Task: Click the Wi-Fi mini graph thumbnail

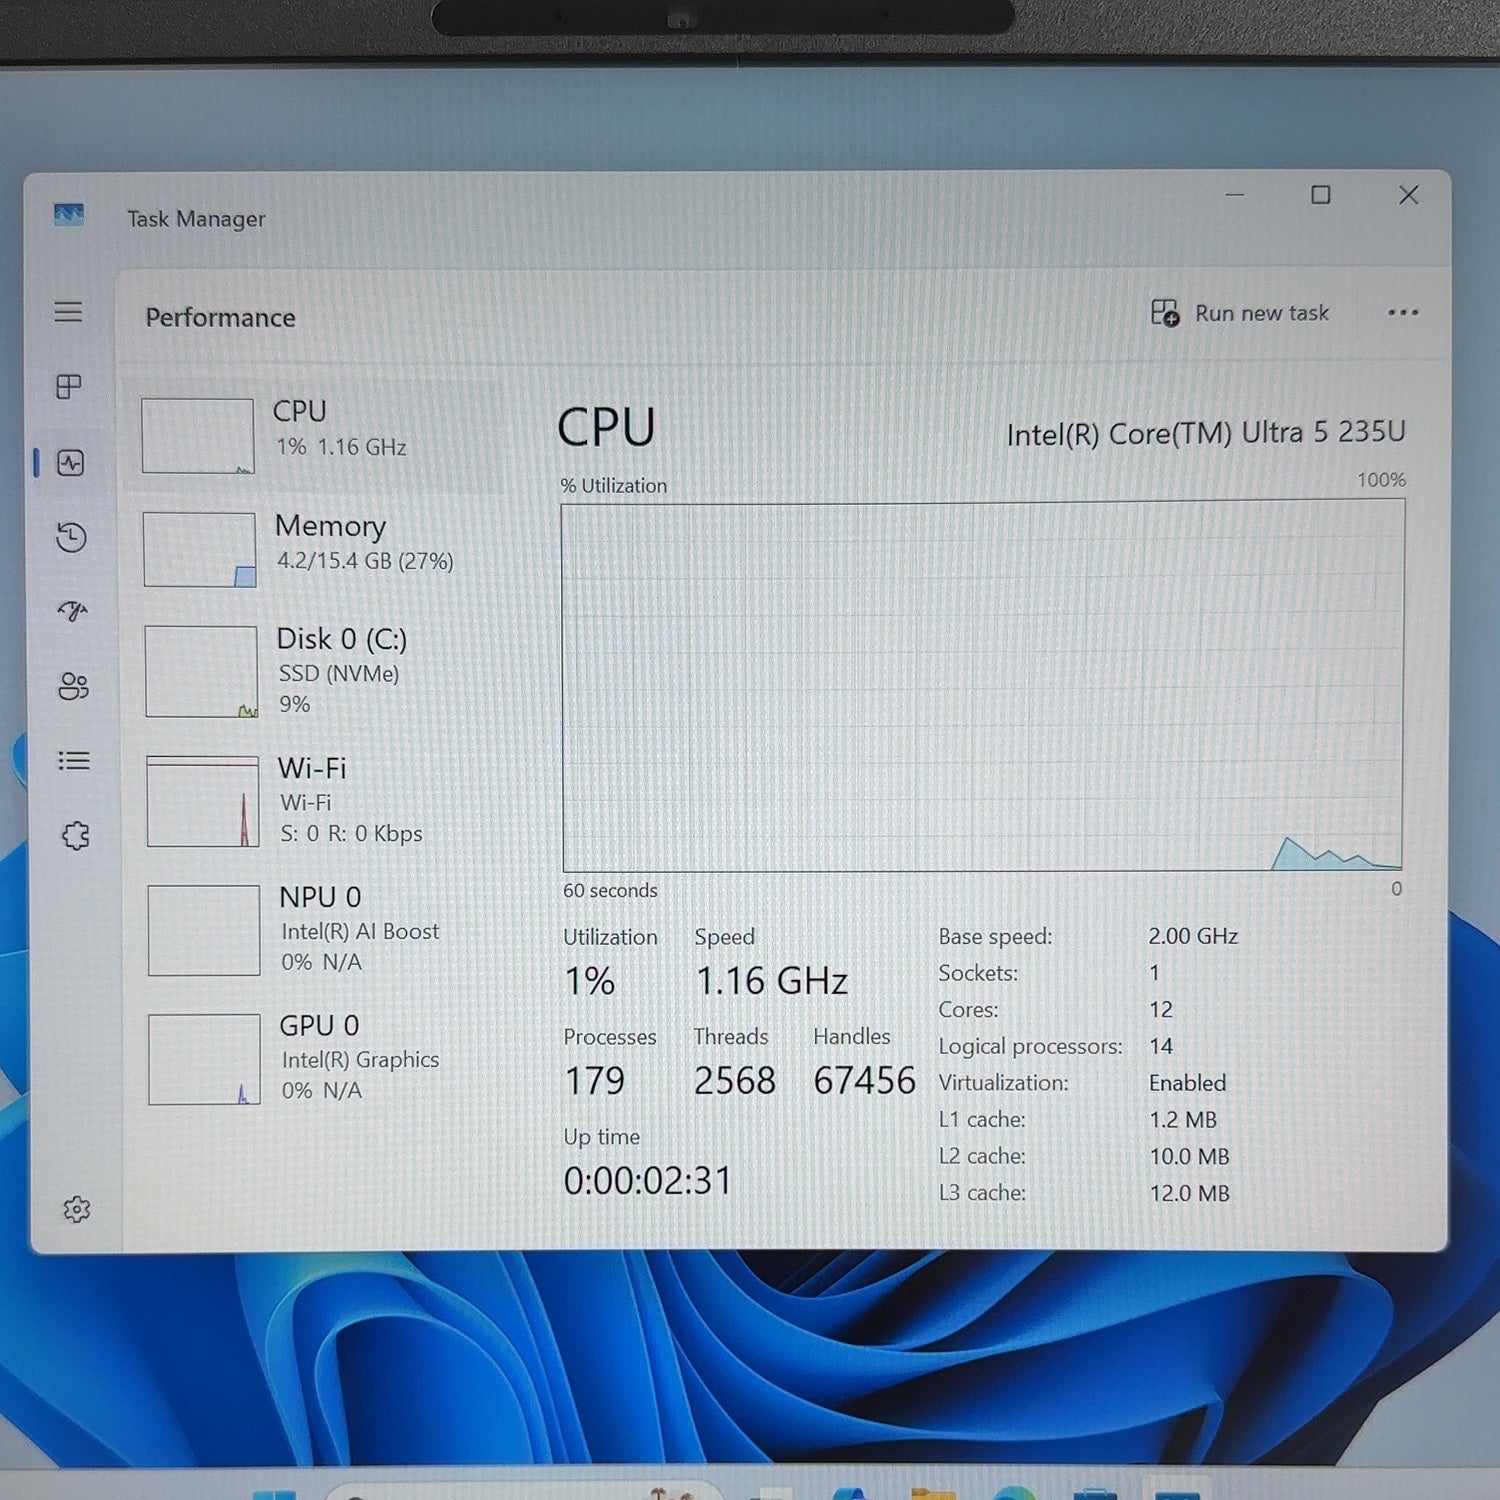Action: 203,801
